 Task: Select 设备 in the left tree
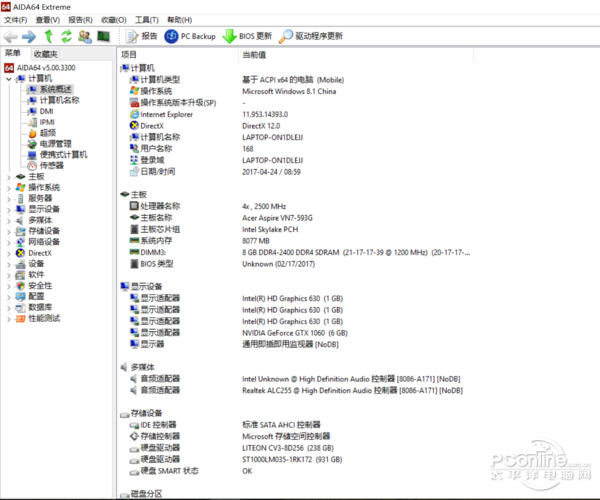click(x=36, y=264)
